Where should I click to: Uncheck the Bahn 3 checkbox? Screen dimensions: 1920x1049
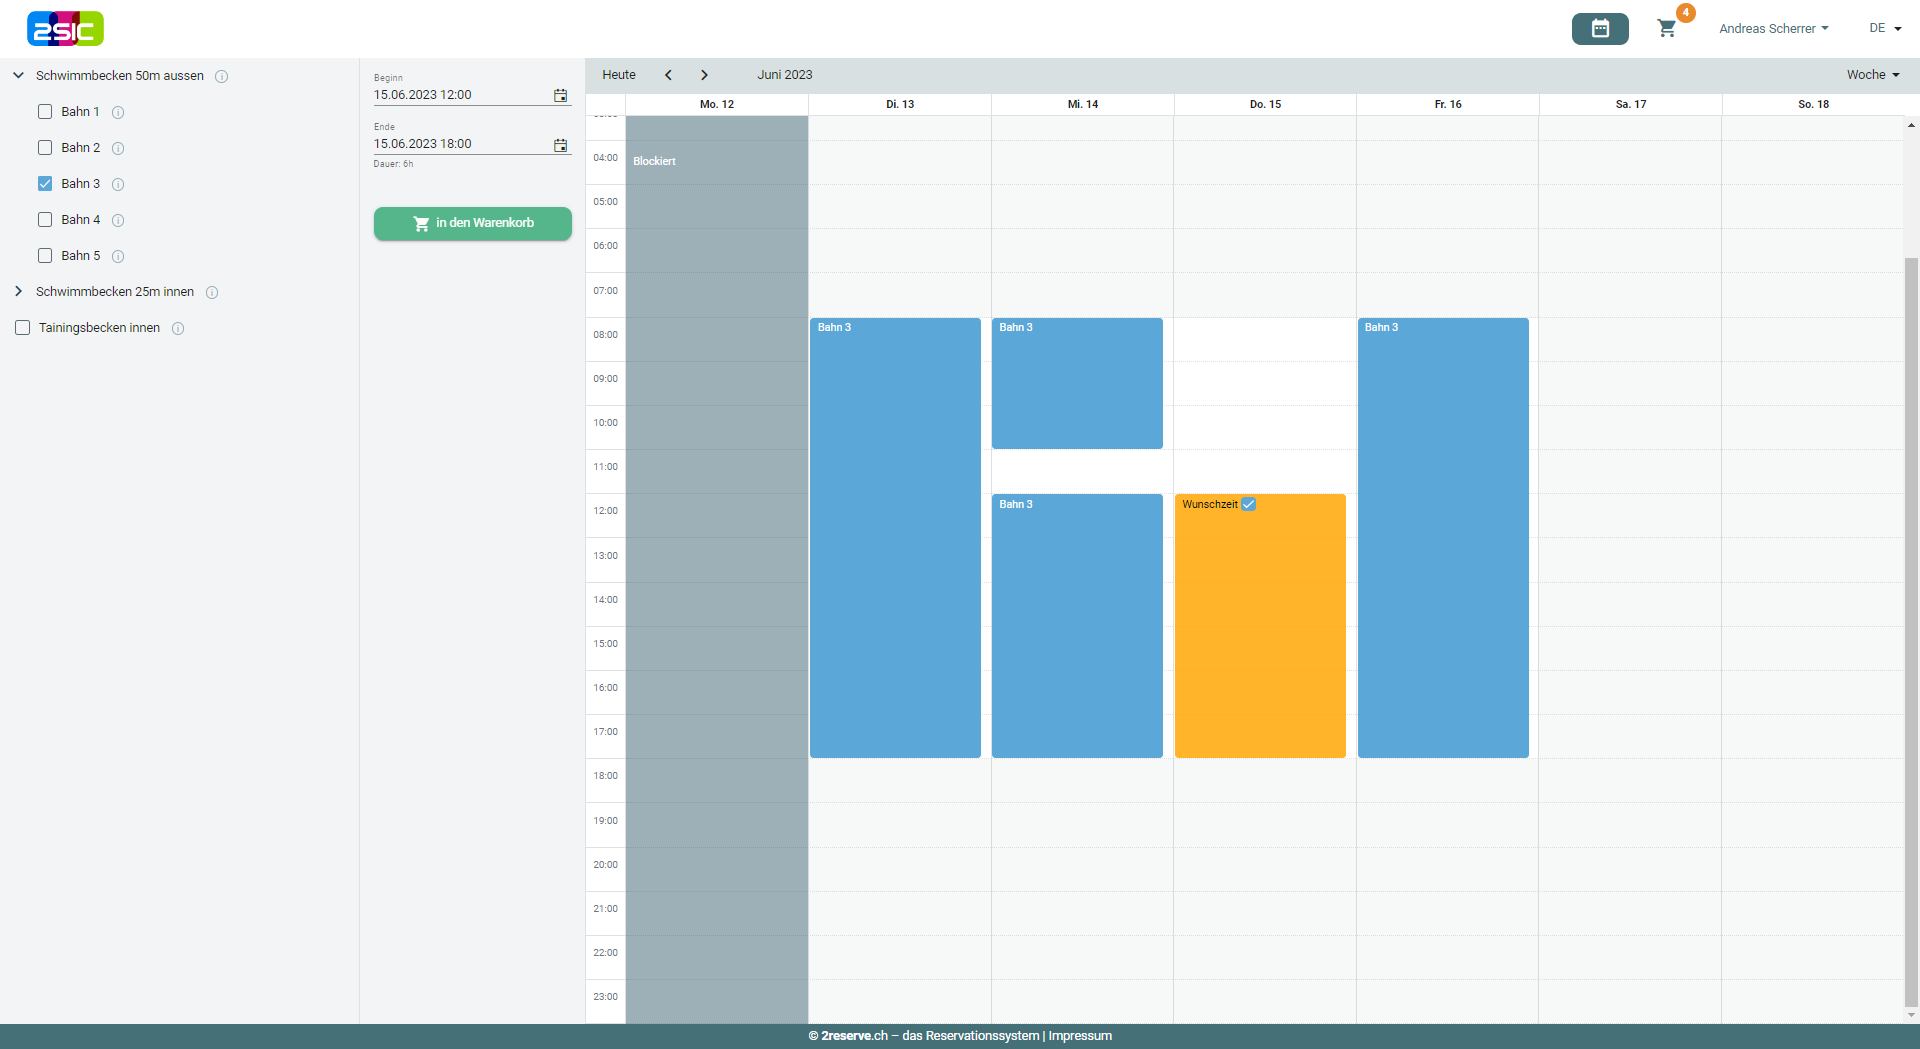(45, 184)
